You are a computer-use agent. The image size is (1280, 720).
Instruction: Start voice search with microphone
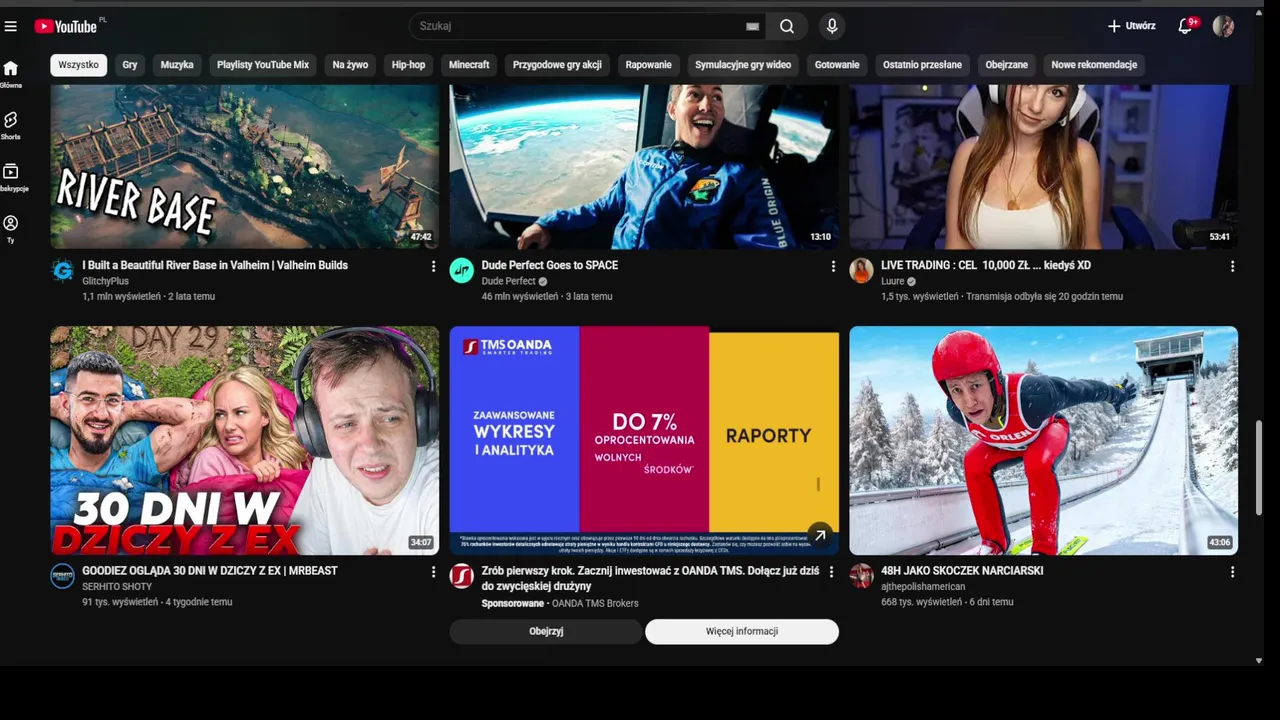coord(831,26)
